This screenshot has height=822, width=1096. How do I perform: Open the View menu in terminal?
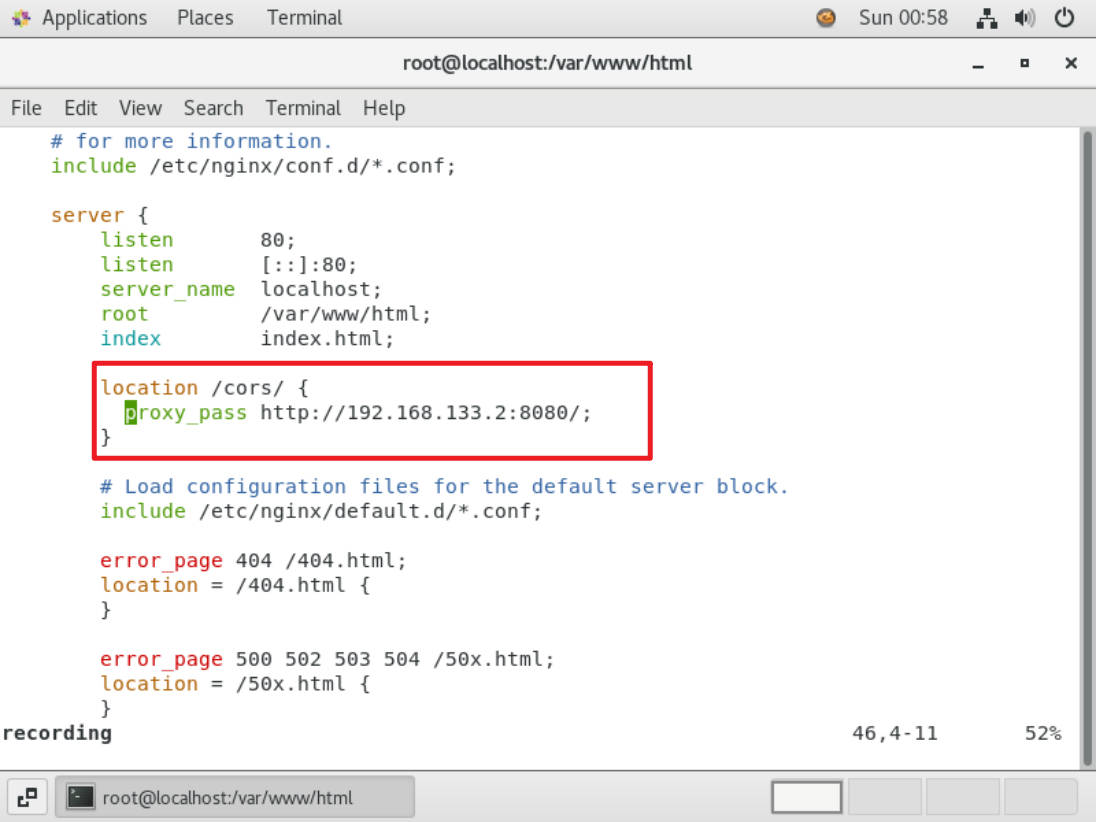pos(140,108)
